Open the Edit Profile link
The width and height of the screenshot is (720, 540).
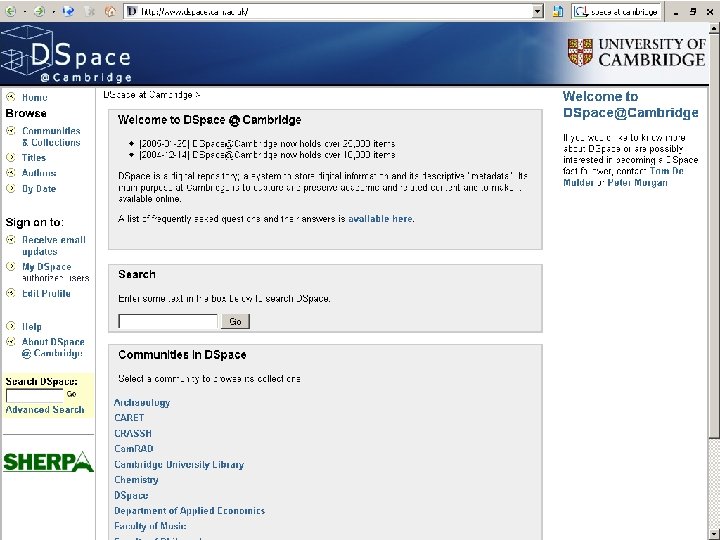46,293
